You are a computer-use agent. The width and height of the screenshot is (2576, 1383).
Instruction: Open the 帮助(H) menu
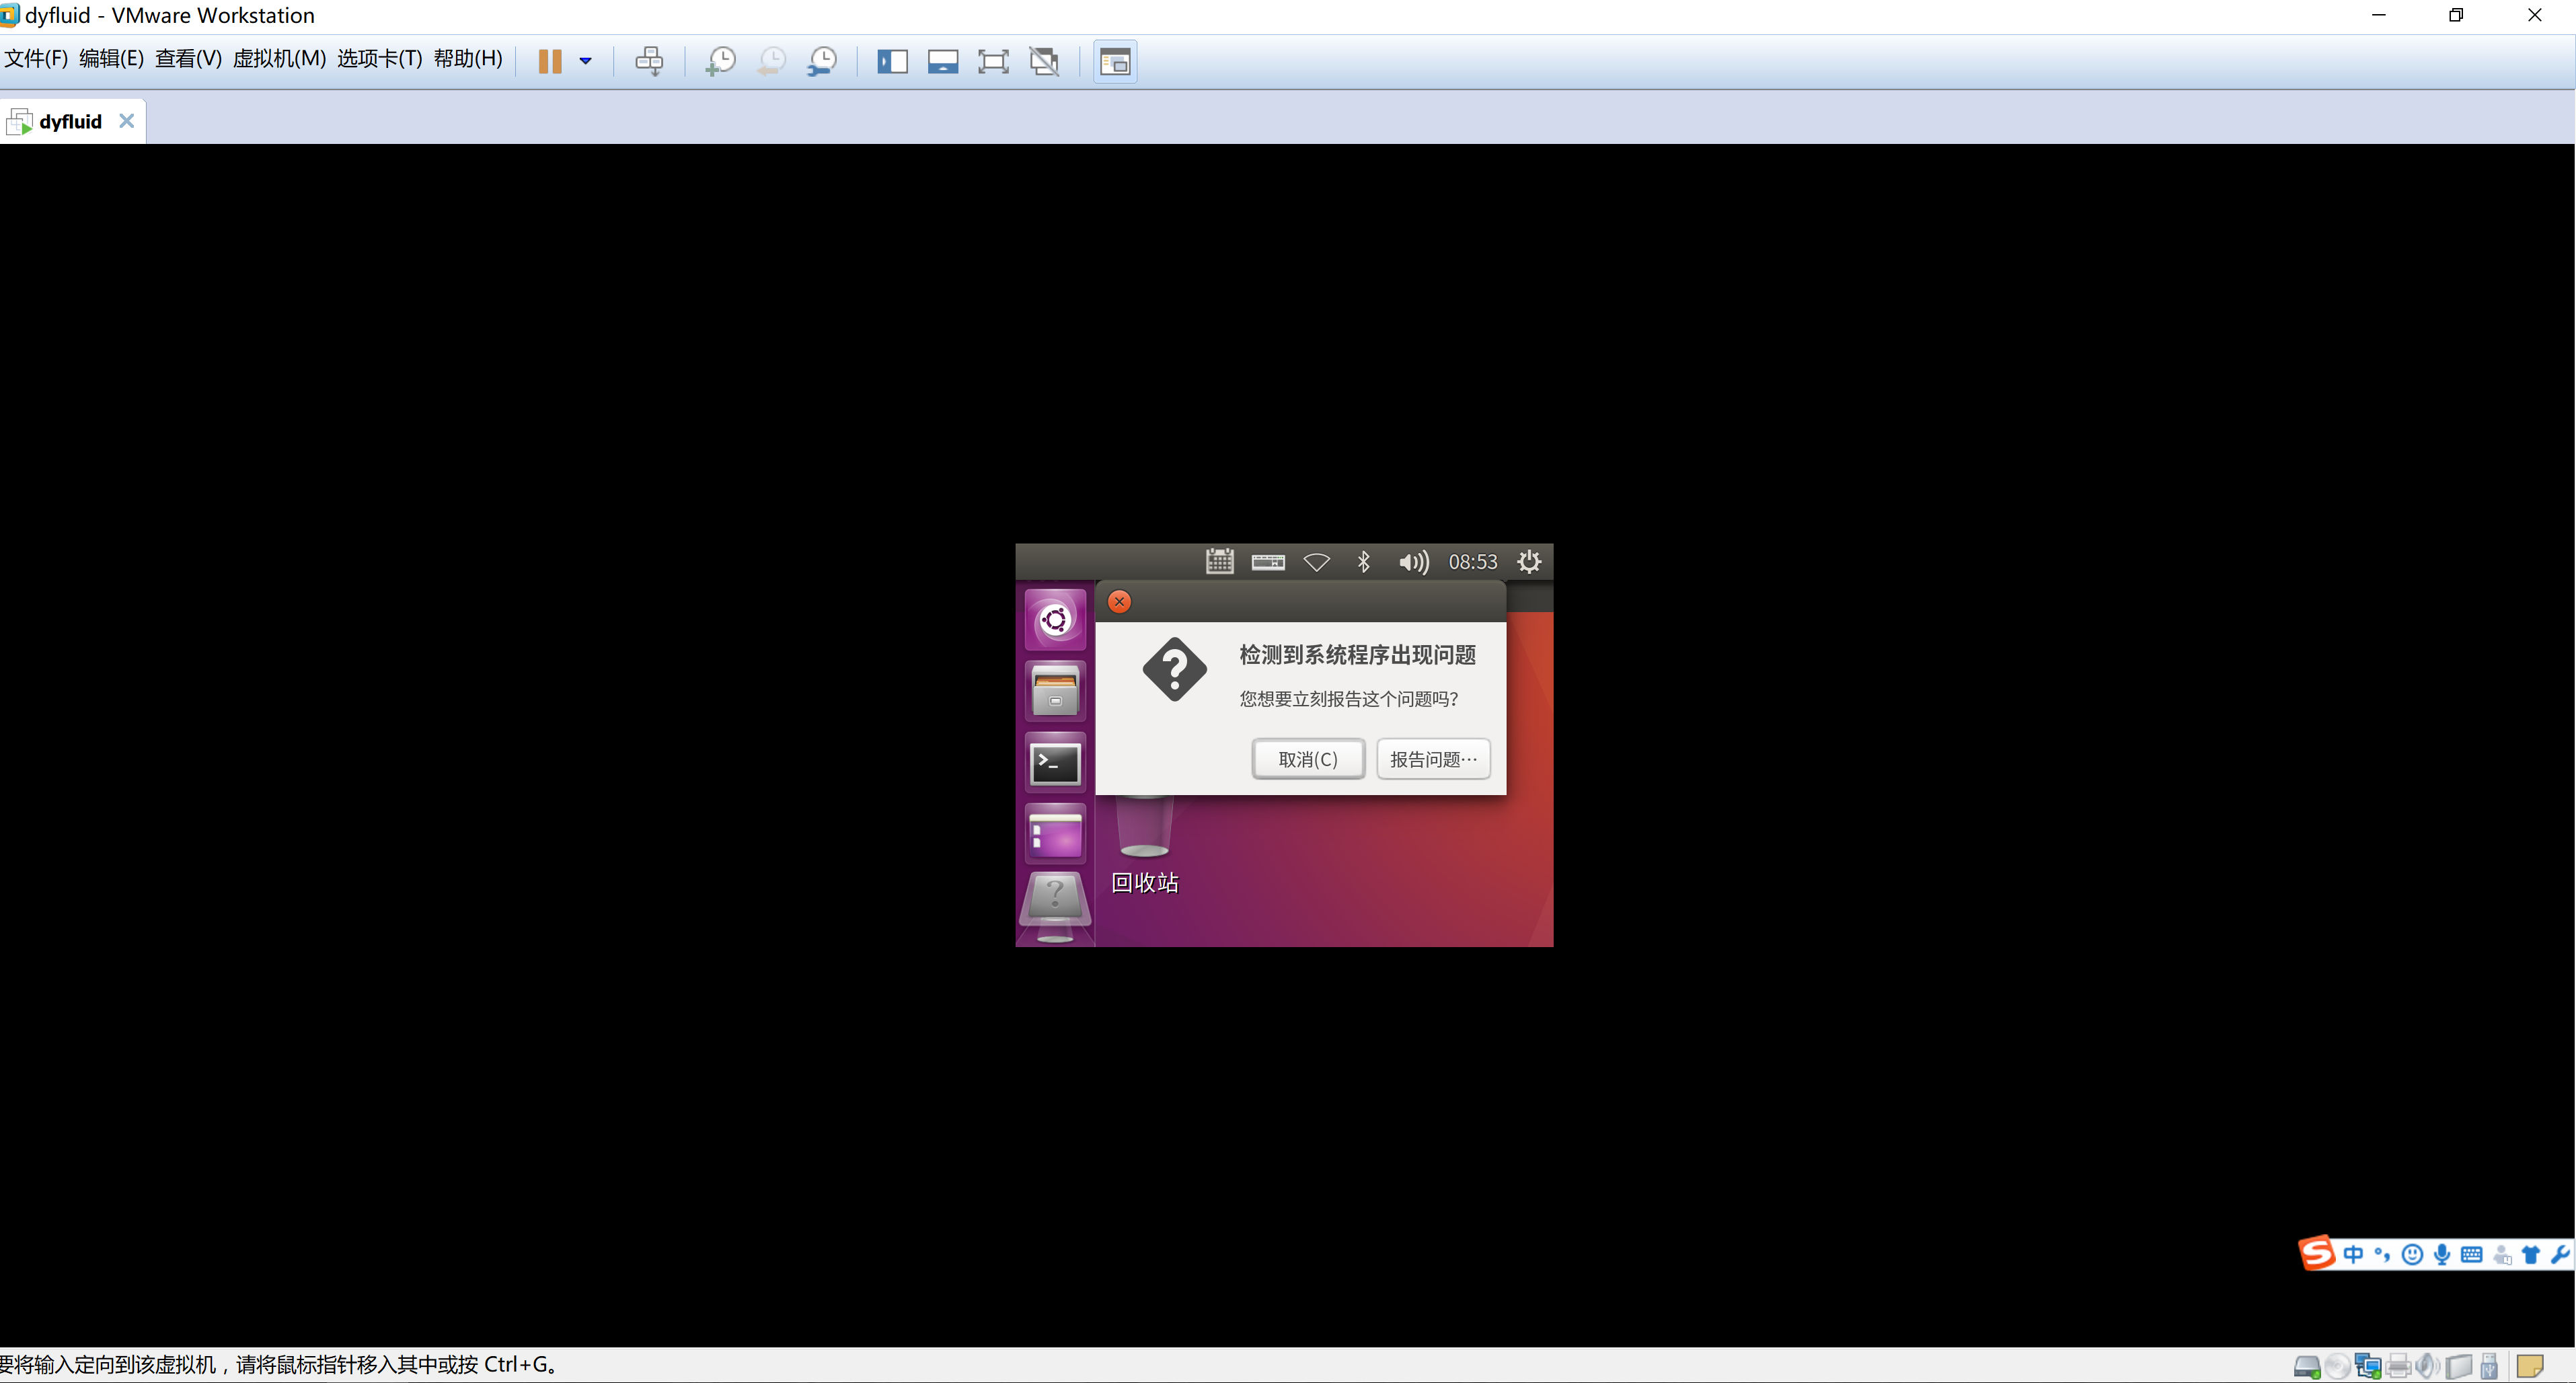tap(468, 59)
